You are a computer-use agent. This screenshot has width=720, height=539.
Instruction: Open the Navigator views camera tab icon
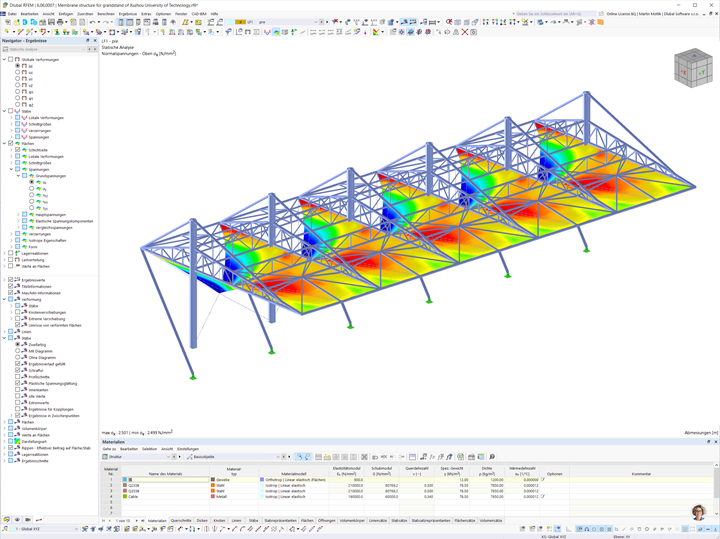coord(28,520)
